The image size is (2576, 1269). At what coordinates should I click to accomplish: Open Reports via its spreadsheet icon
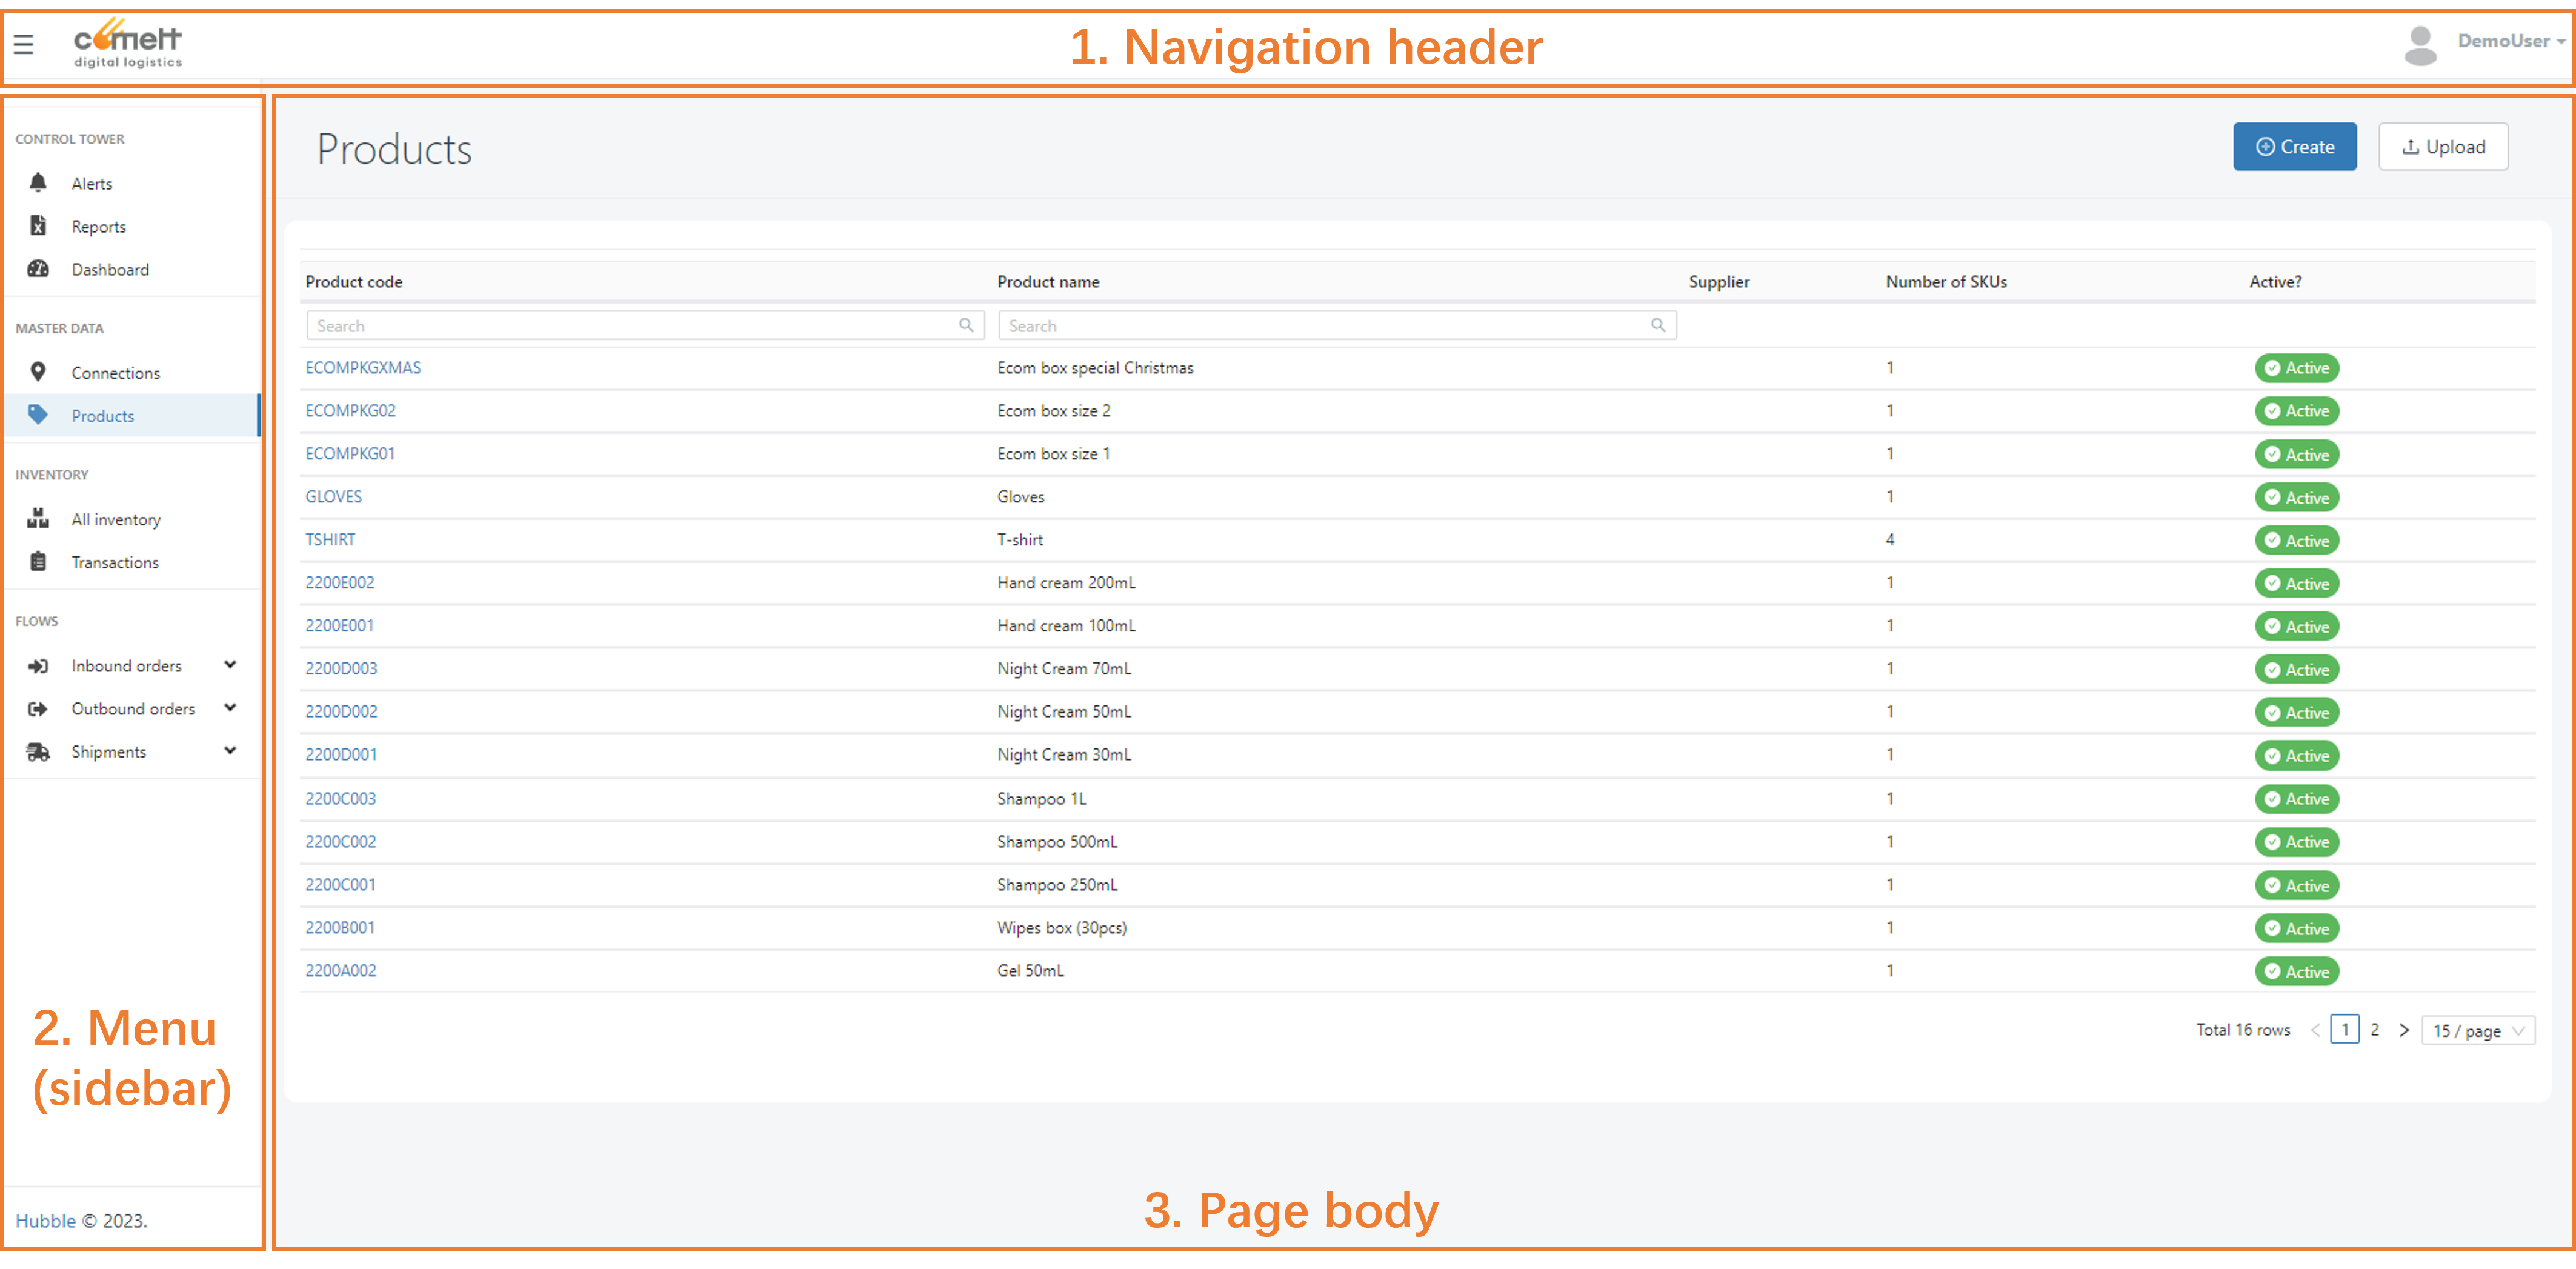pos(38,226)
